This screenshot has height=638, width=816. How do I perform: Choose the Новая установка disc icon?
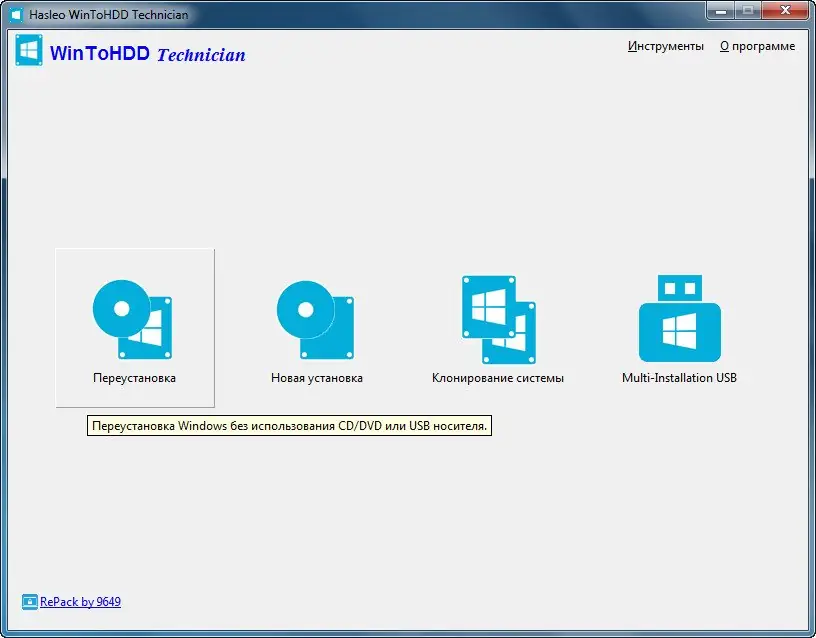tap(315, 320)
